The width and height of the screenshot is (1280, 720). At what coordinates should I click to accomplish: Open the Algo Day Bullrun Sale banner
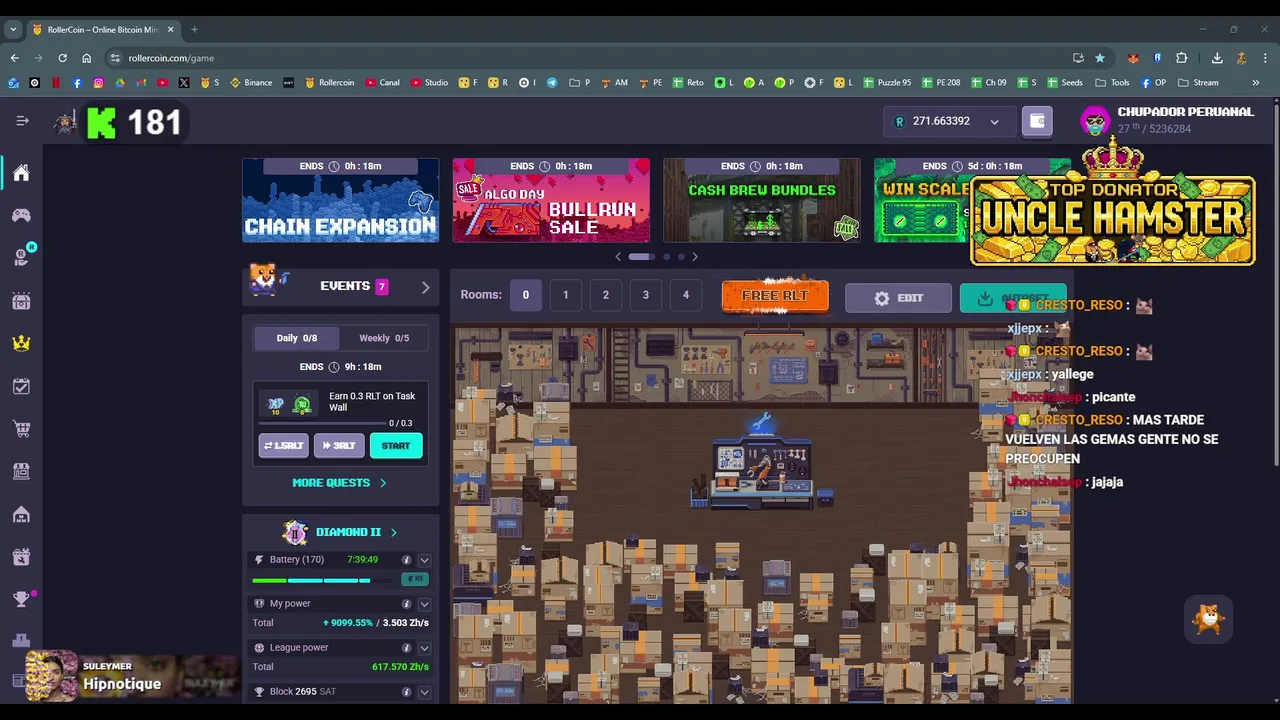tap(551, 200)
